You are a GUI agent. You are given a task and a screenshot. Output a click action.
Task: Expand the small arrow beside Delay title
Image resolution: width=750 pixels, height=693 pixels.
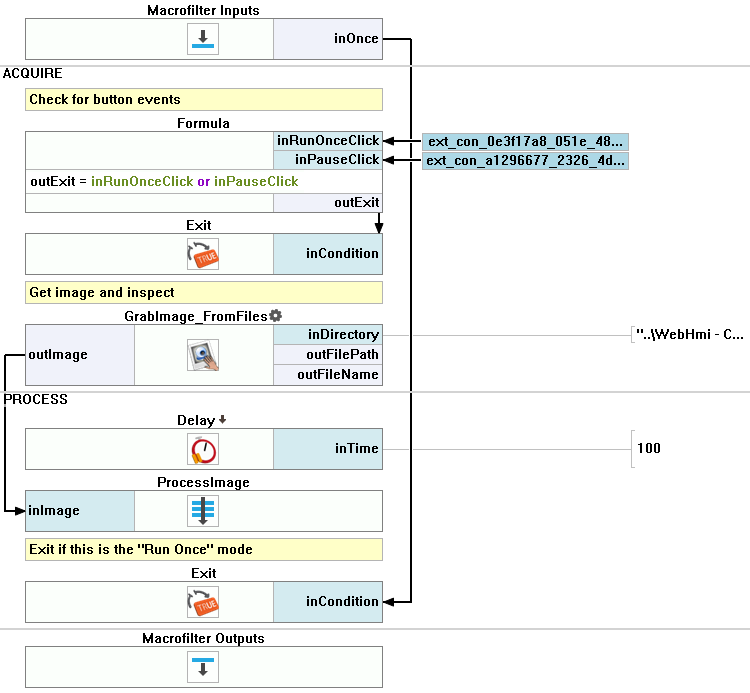point(222,420)
